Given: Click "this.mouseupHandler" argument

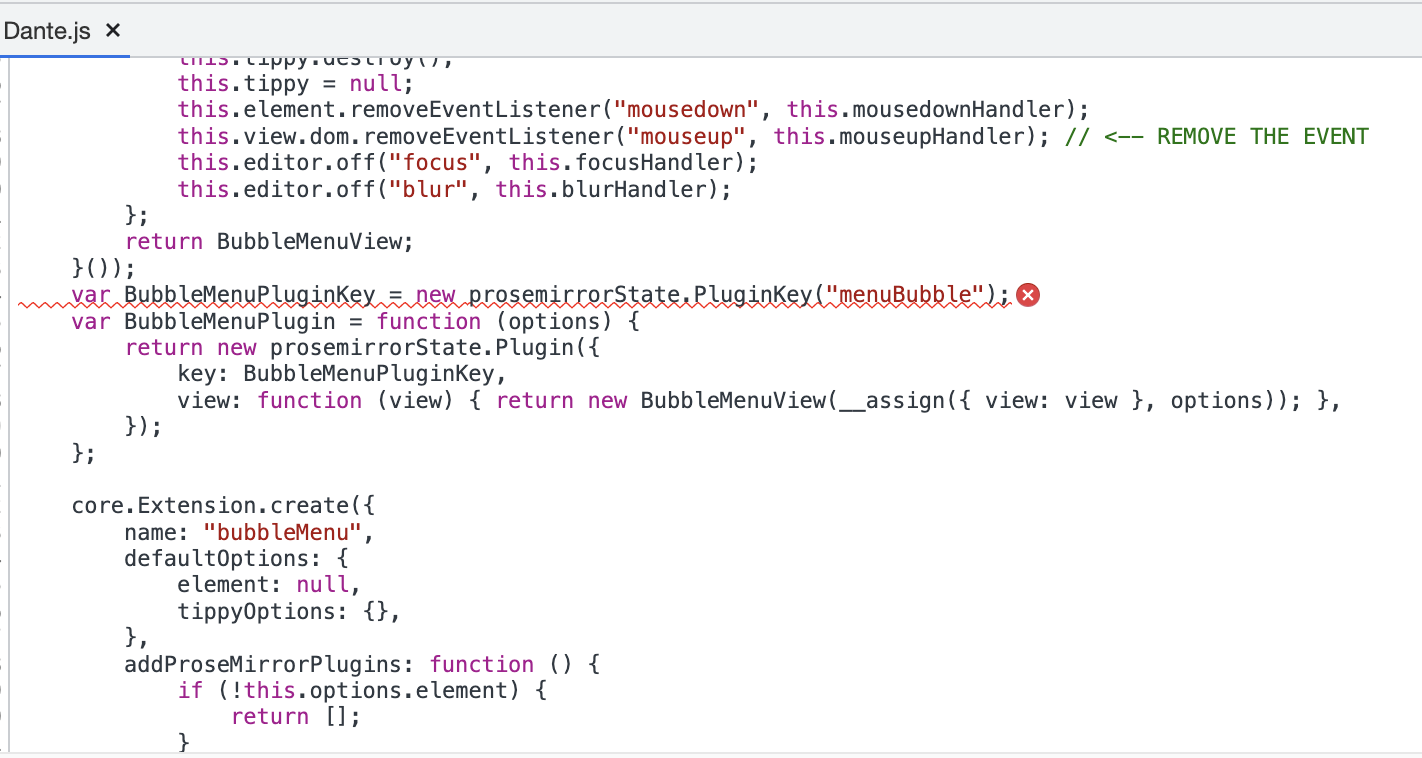Looking at the screenshot, I should [900, 136].
